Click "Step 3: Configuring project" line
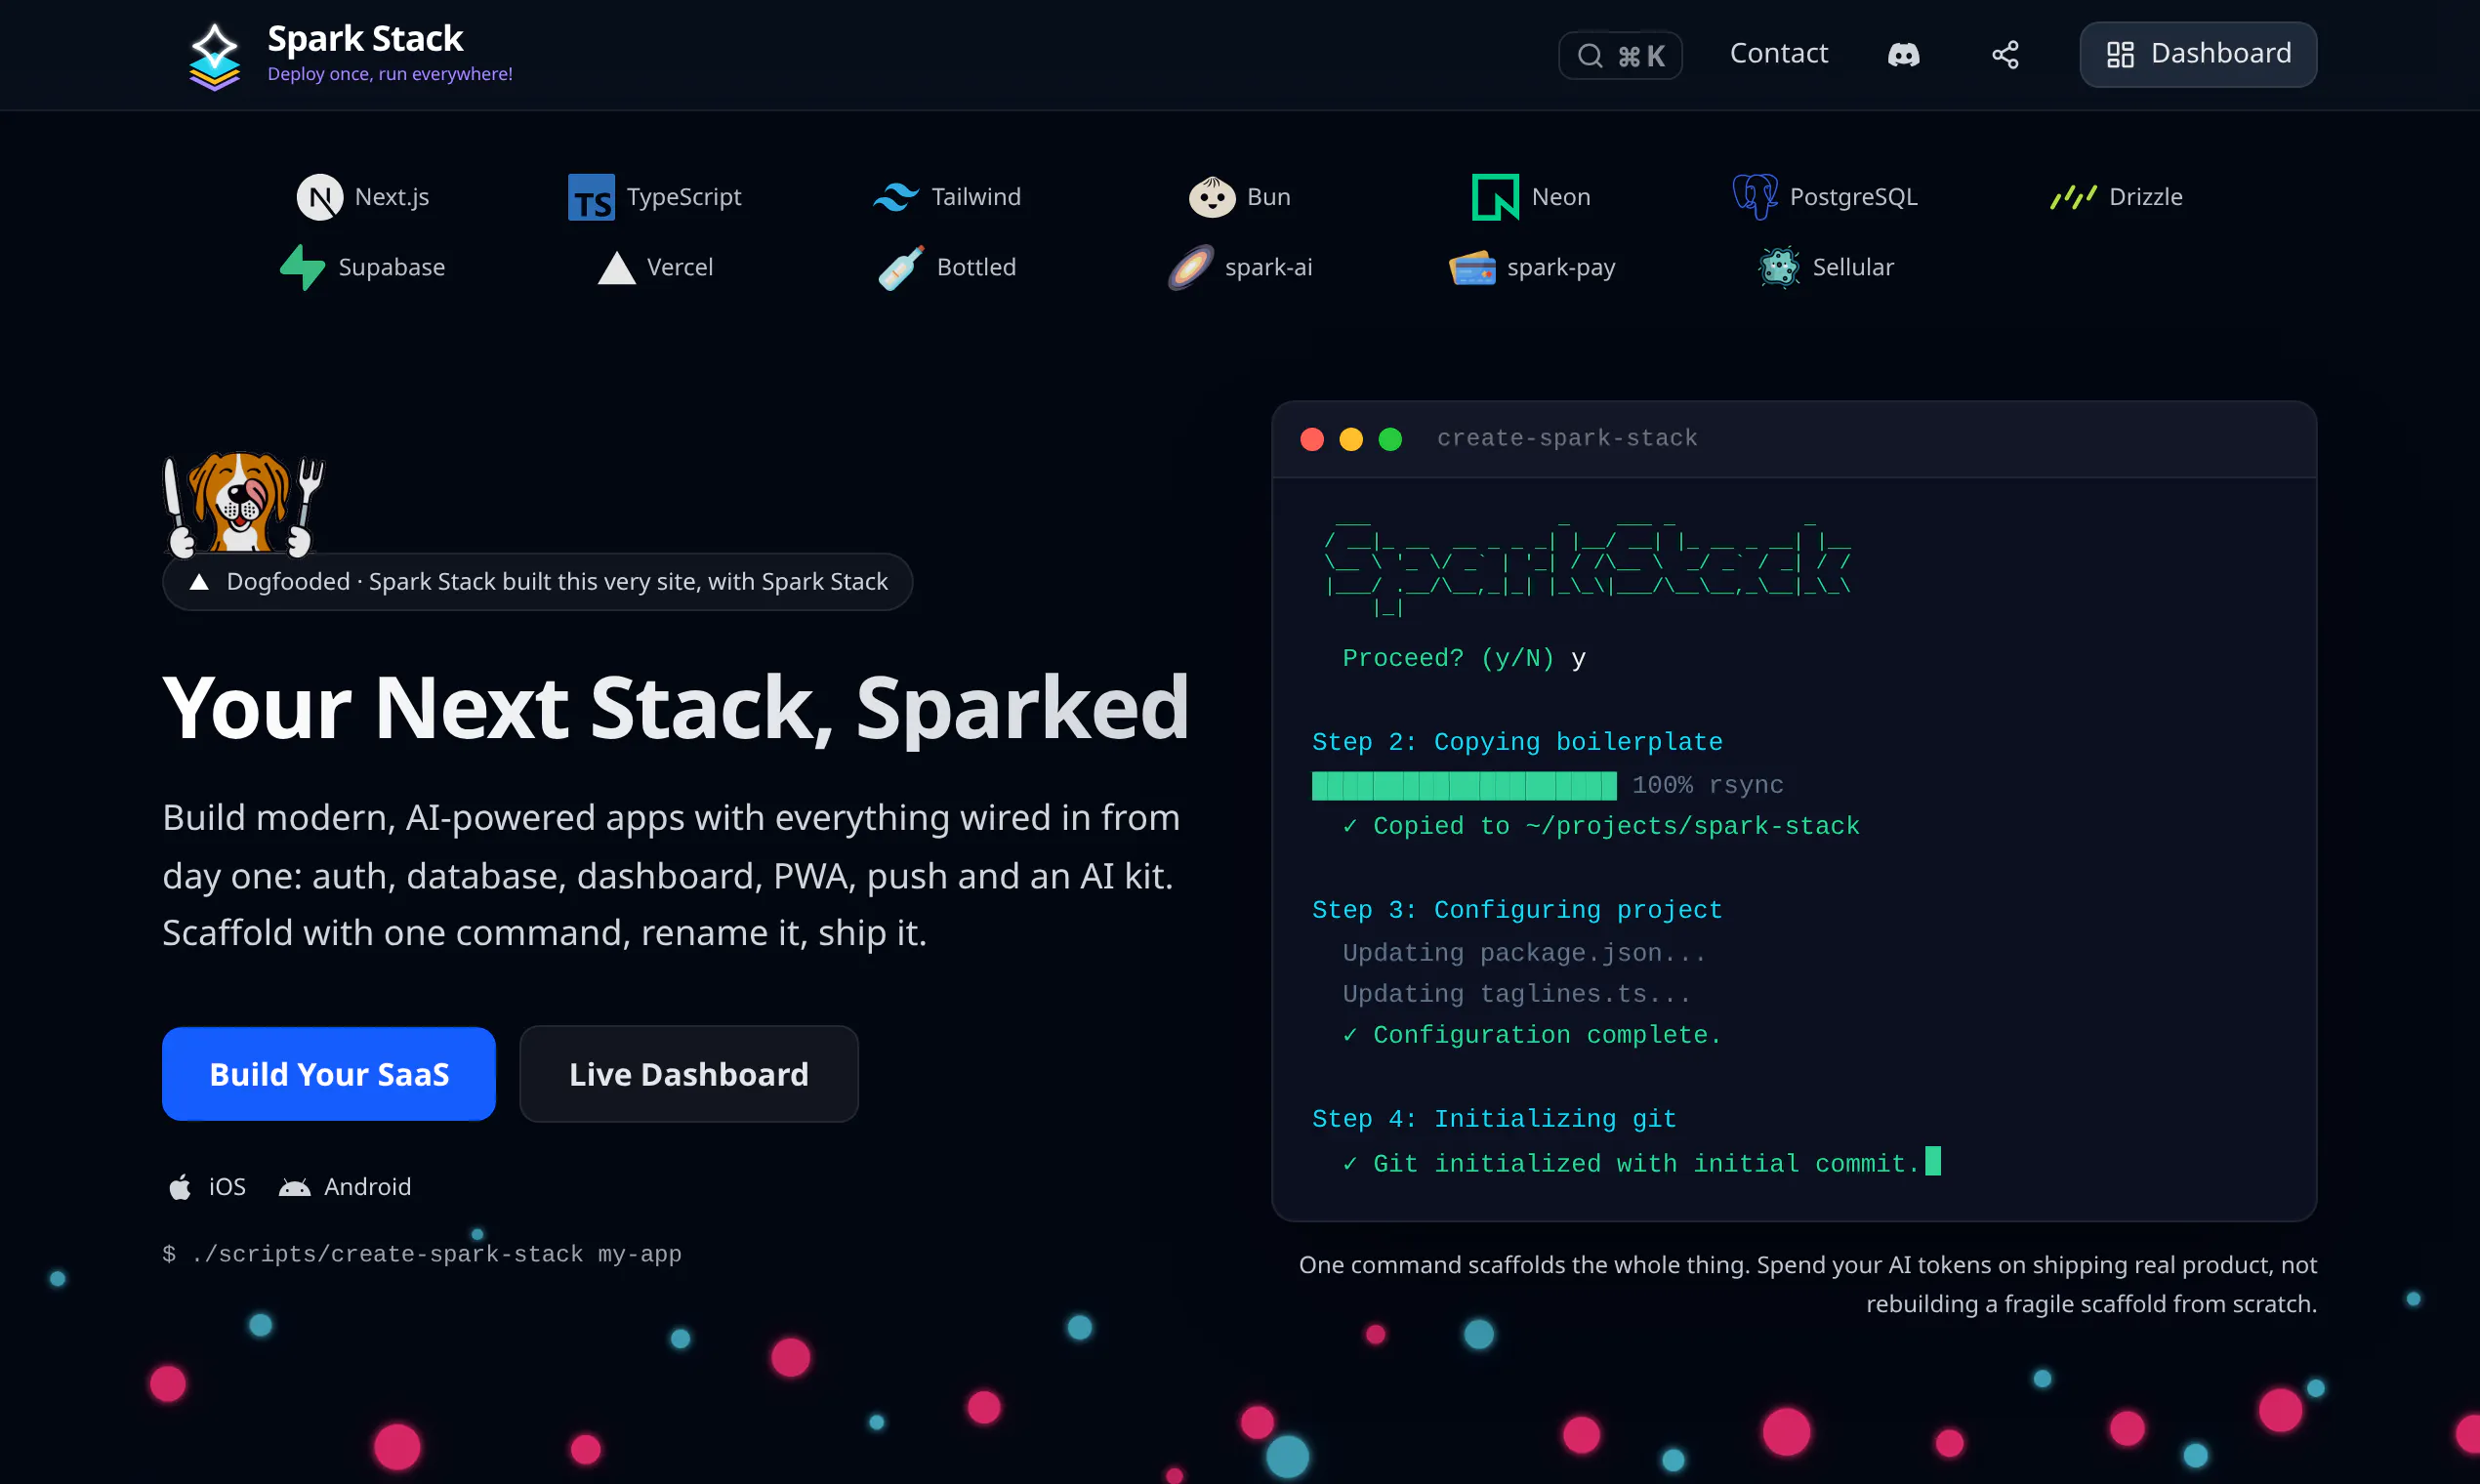This screenshot has width=2480, height=1484. click(1517, 910)
